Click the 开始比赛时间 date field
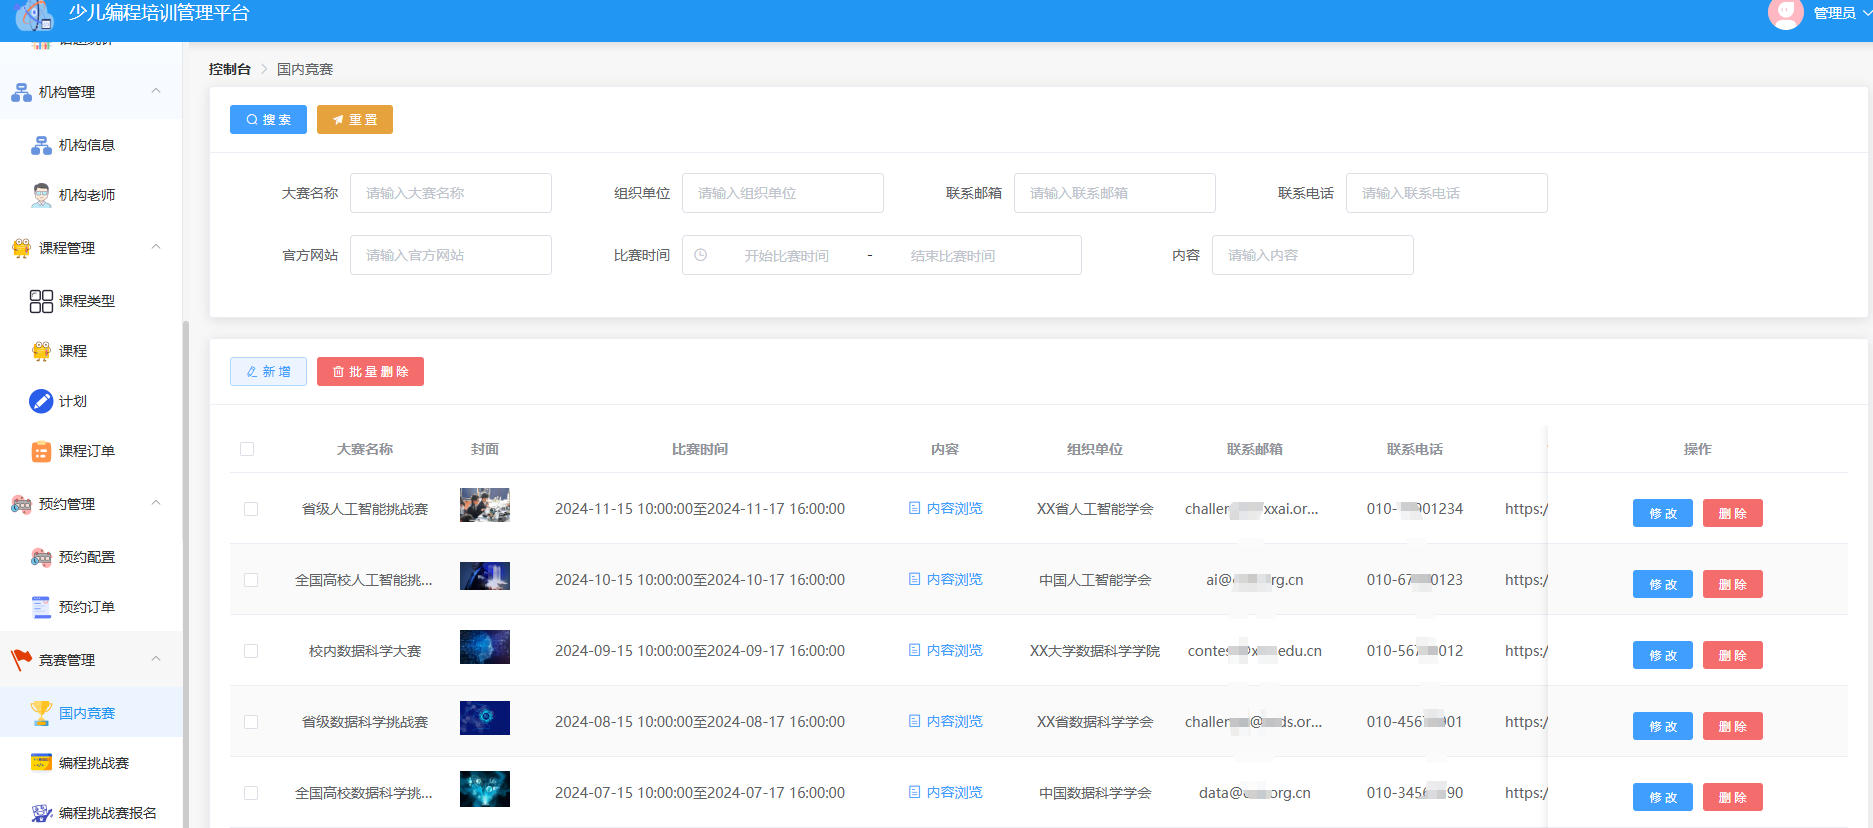 [786, 256]
